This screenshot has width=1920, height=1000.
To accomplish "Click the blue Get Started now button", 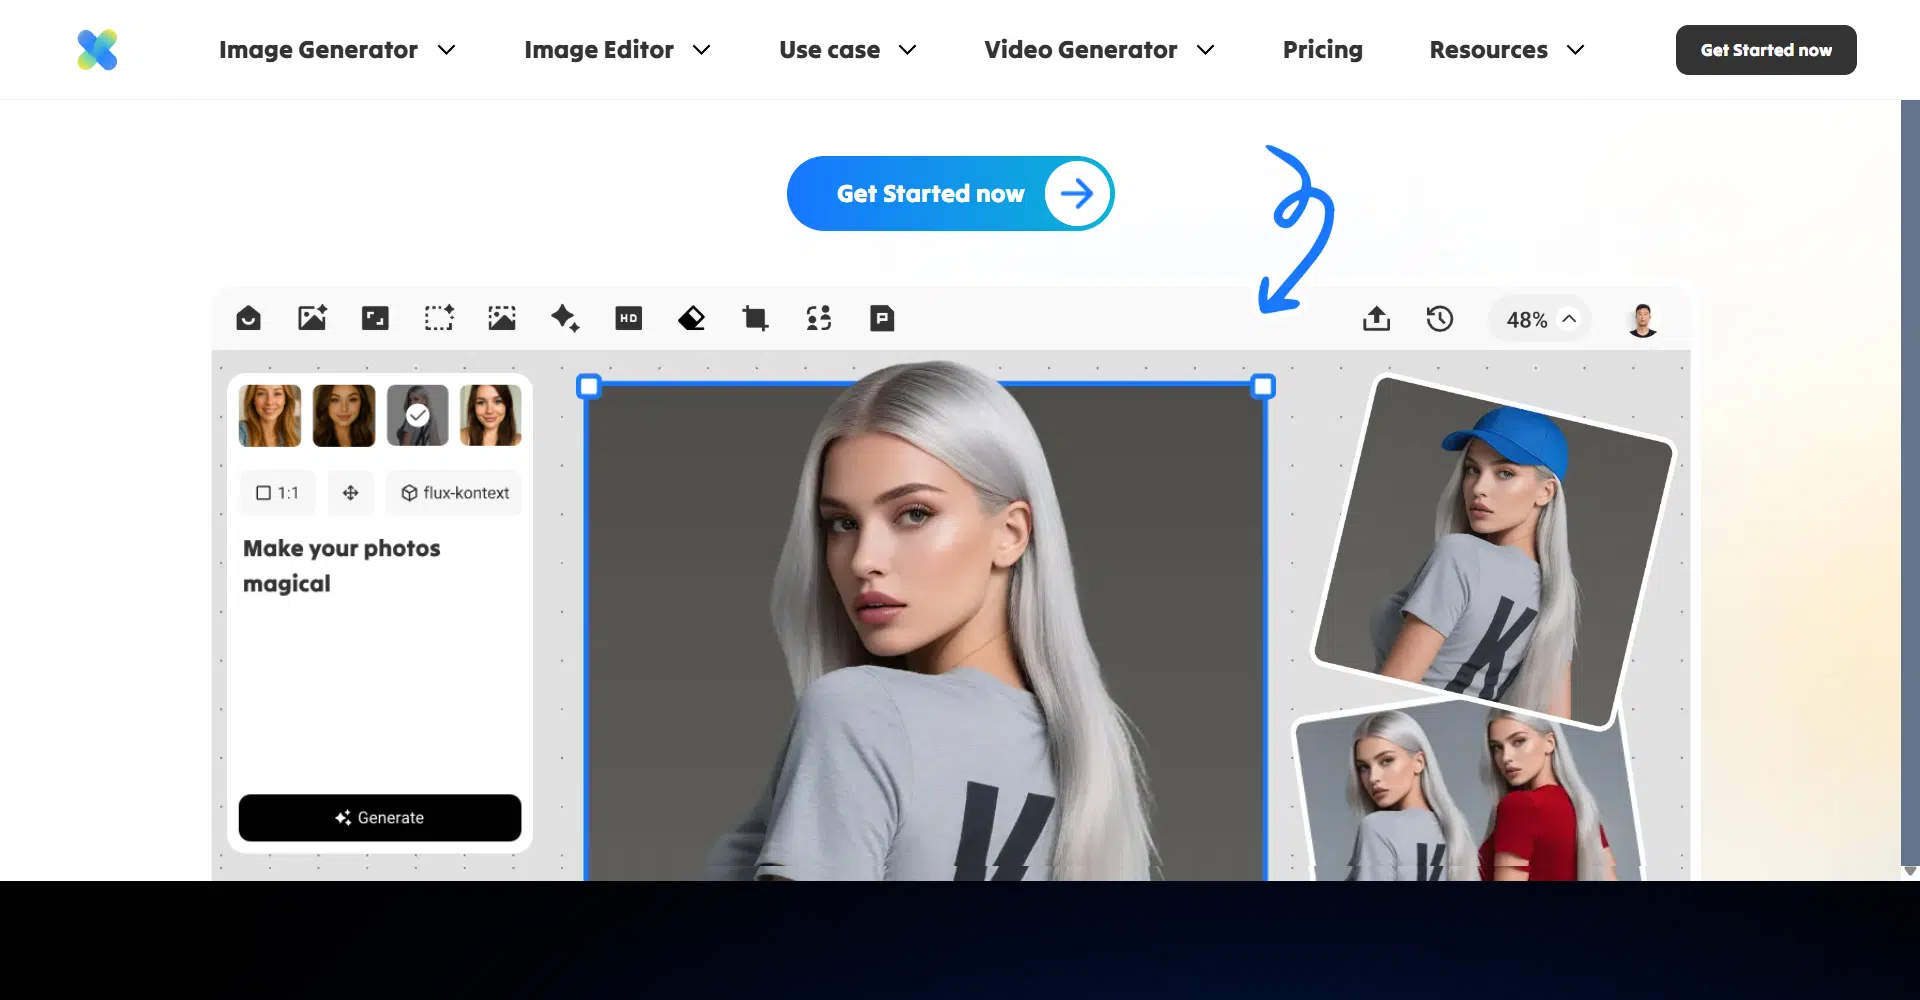I will [950, 194].
